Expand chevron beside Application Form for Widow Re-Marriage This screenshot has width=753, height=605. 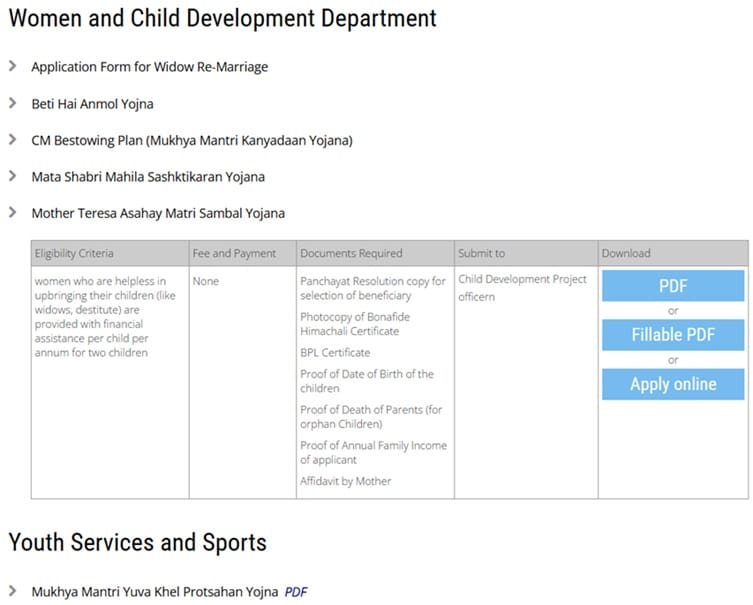(x=13, y=67)
